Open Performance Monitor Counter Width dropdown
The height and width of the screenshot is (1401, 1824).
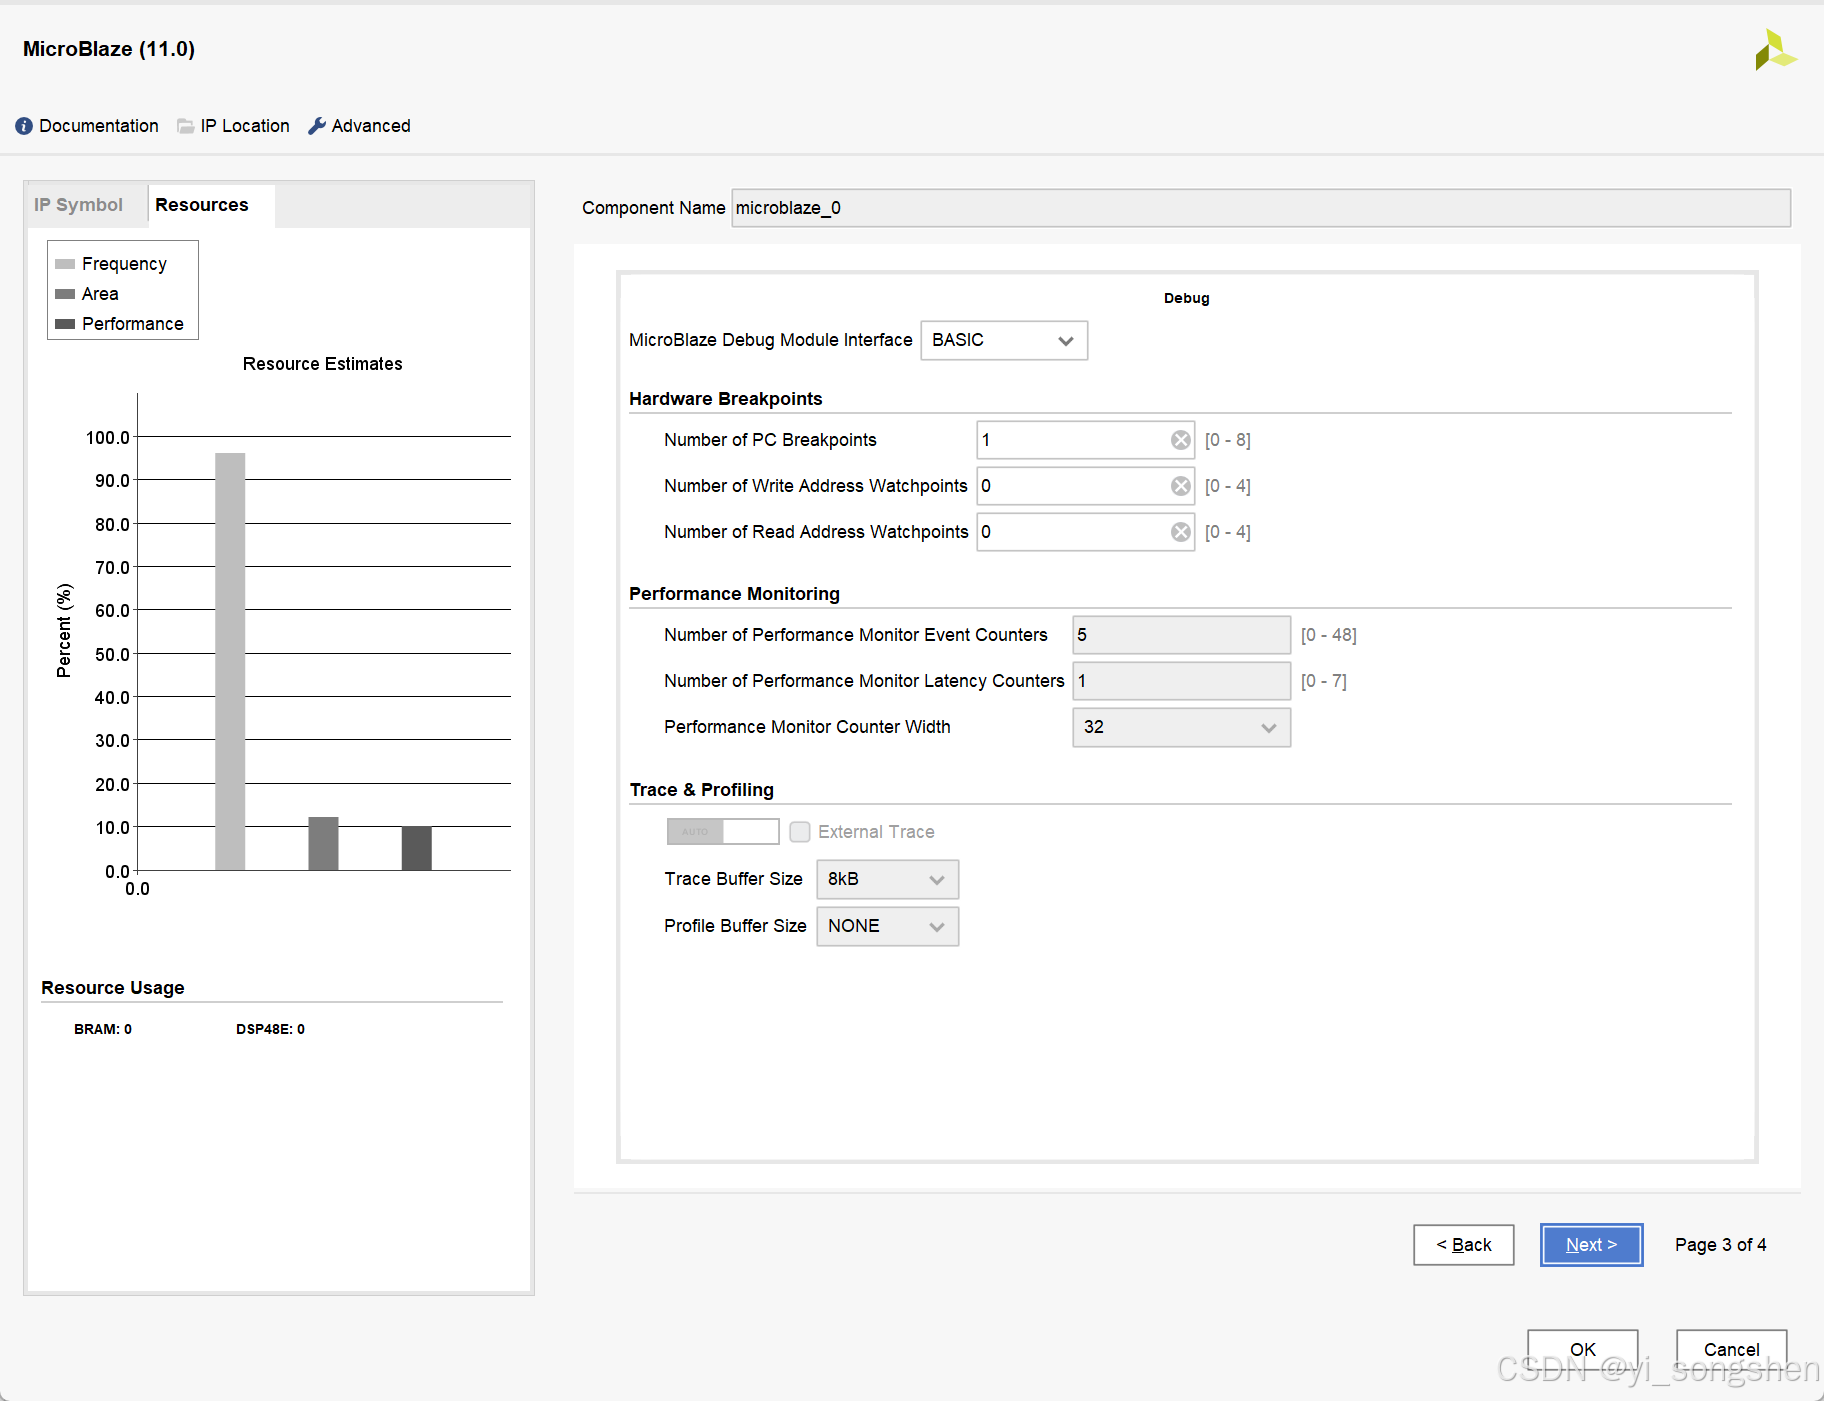pos(1181,728)
